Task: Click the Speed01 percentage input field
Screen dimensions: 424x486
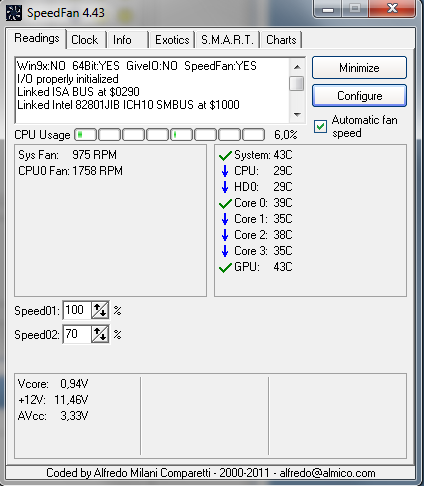Action: 77,310
